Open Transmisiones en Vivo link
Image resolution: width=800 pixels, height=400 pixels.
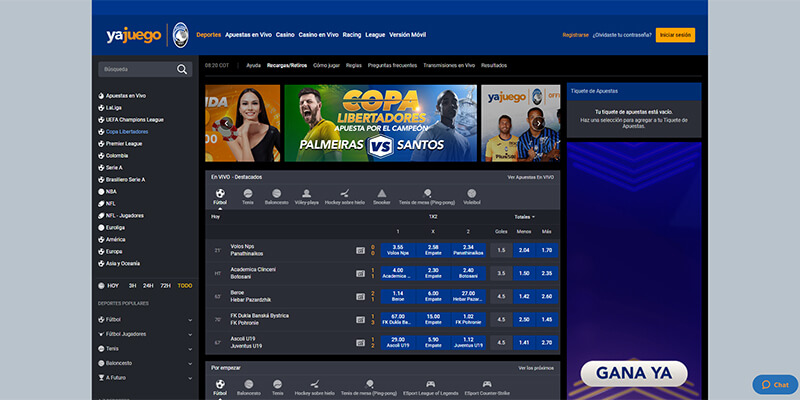(449, 65)
